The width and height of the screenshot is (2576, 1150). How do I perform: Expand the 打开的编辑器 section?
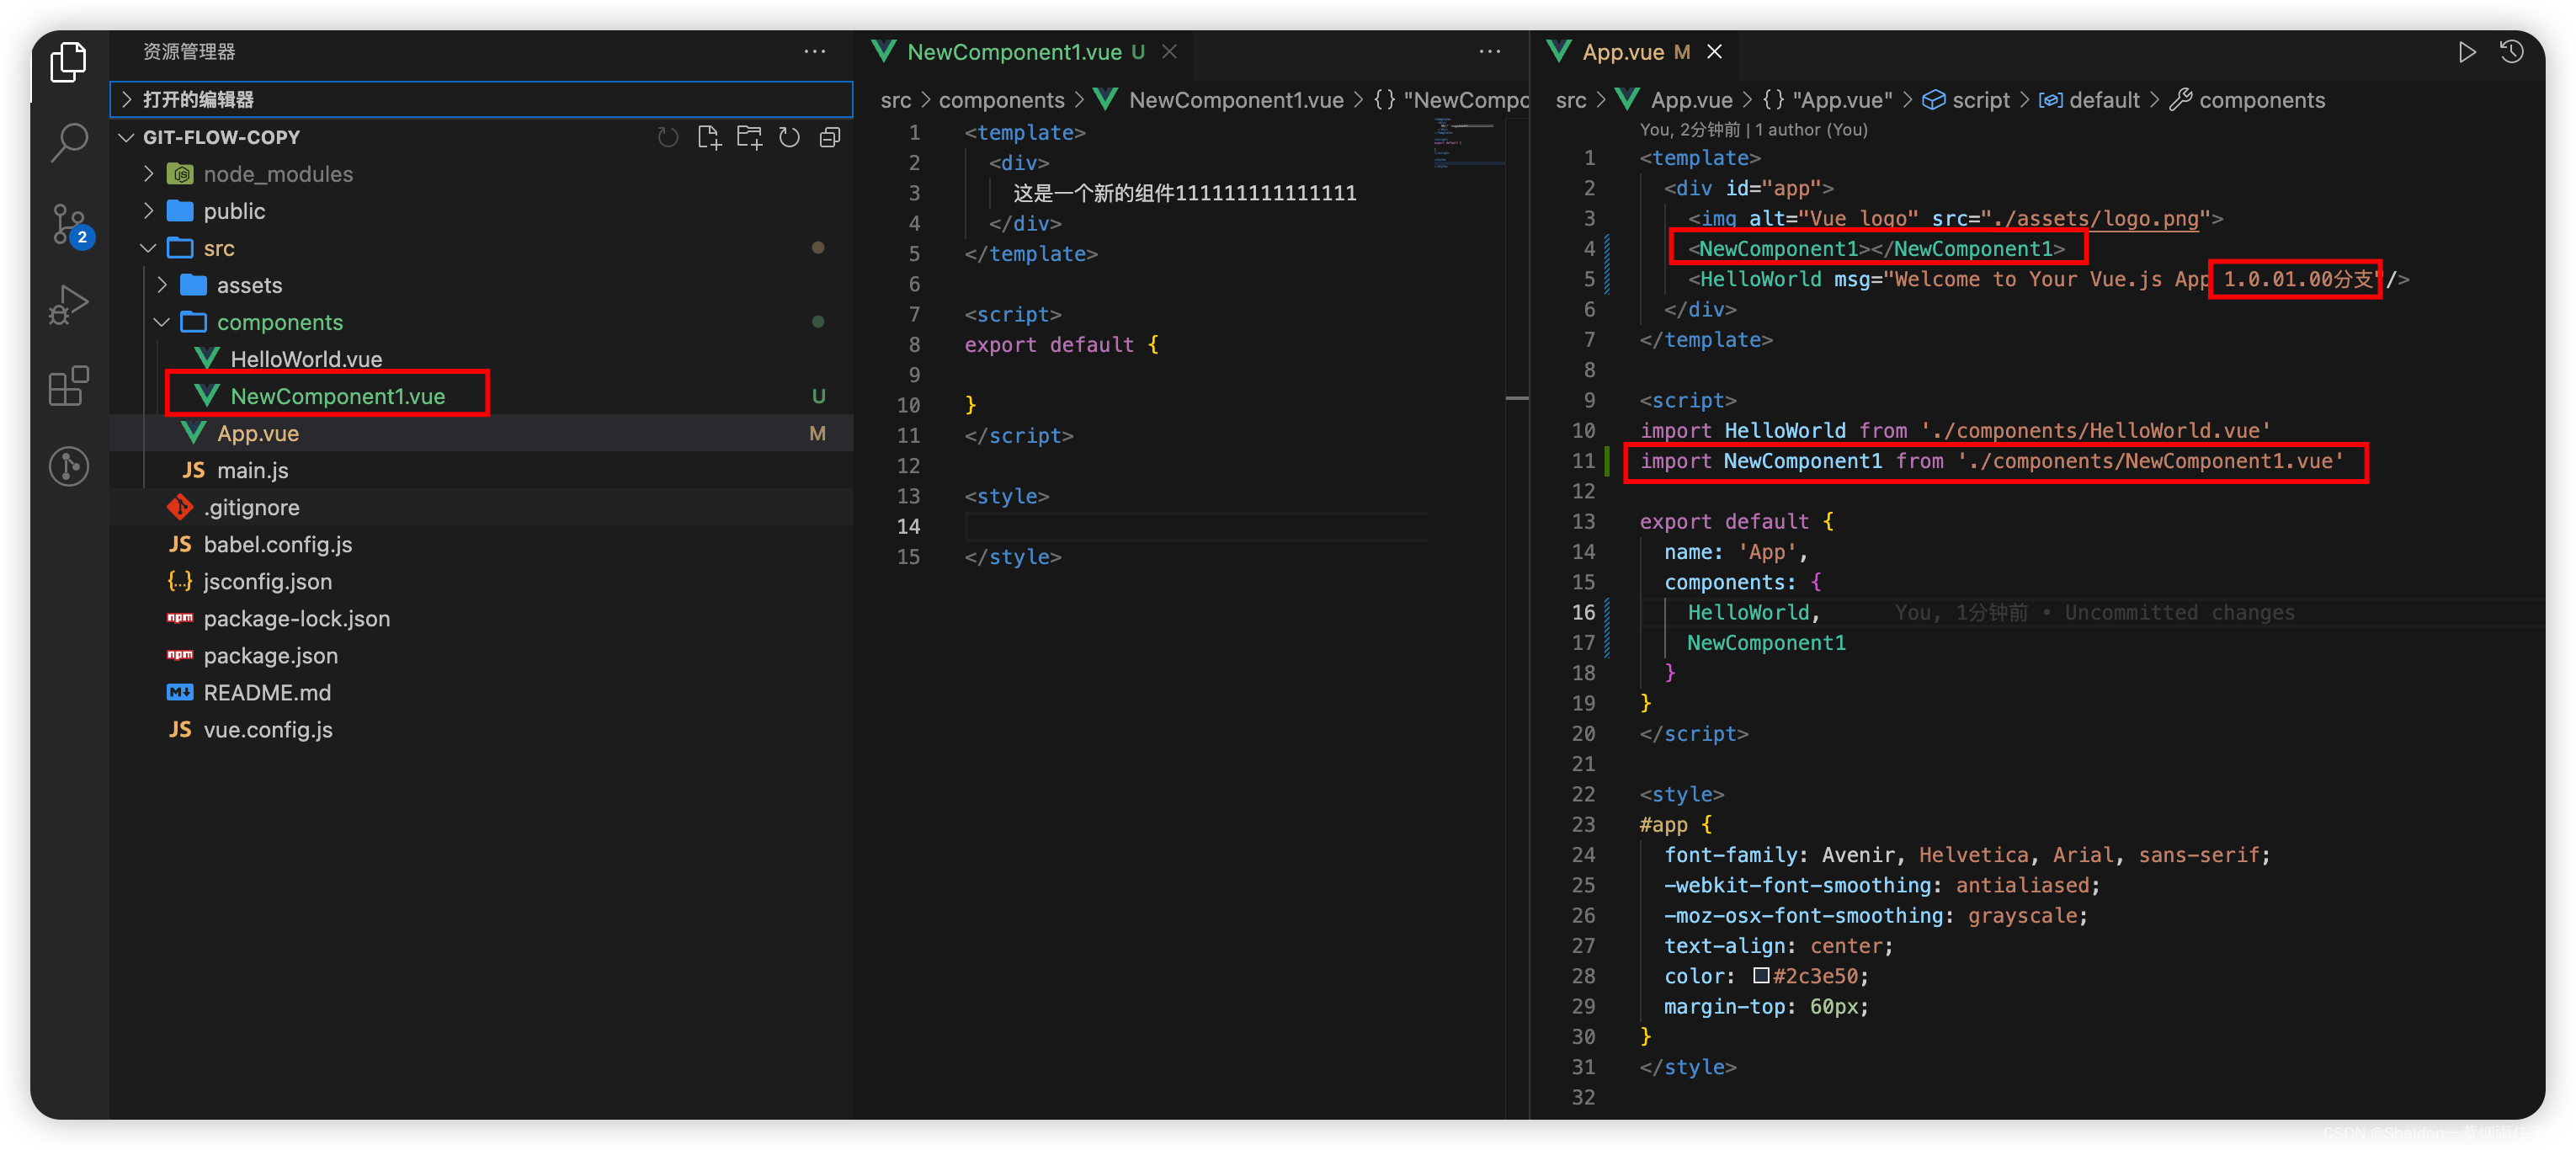coord(481,99)
